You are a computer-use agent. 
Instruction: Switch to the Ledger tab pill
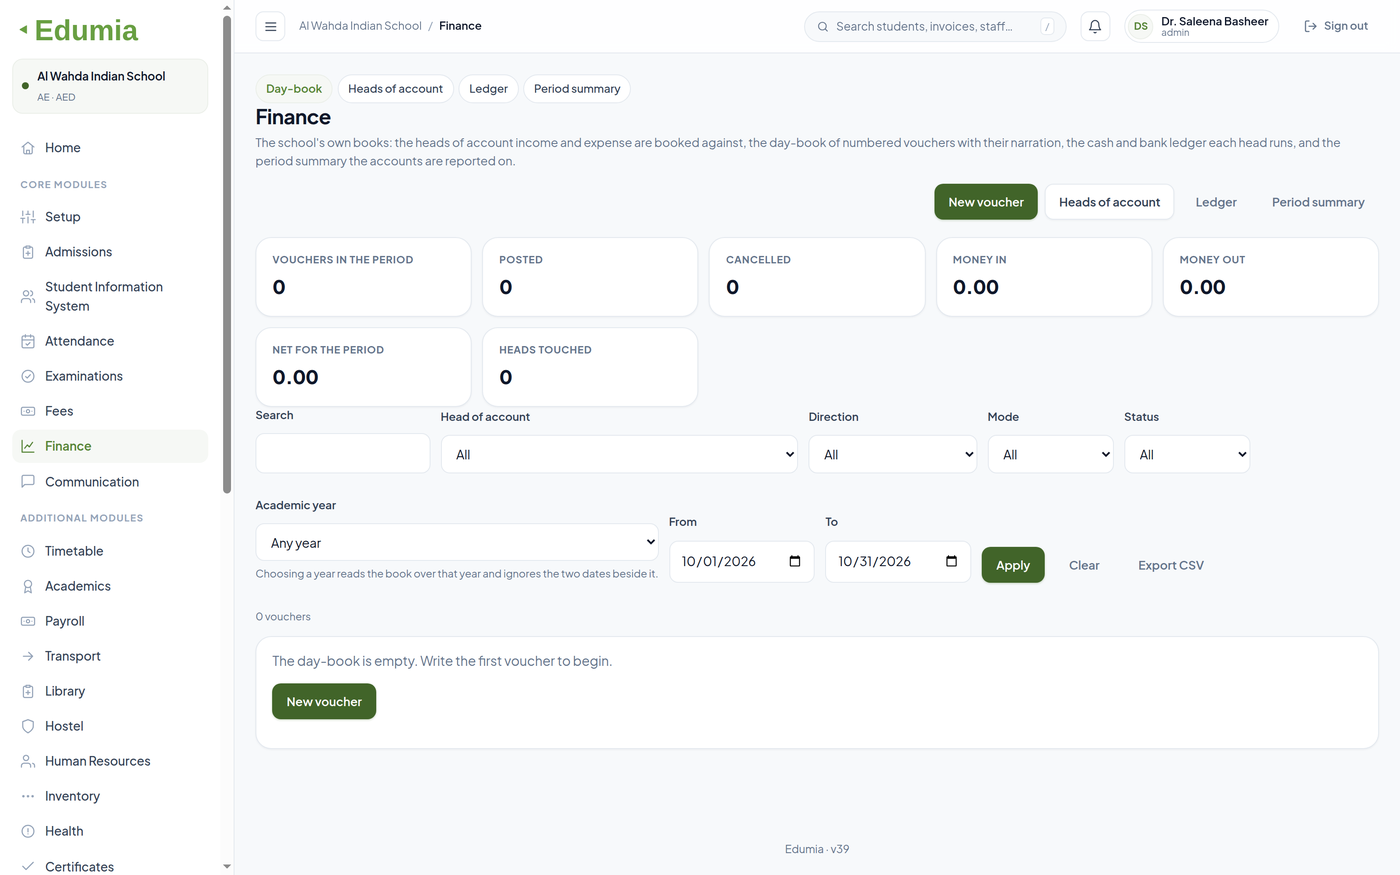[x=488, y=89]
